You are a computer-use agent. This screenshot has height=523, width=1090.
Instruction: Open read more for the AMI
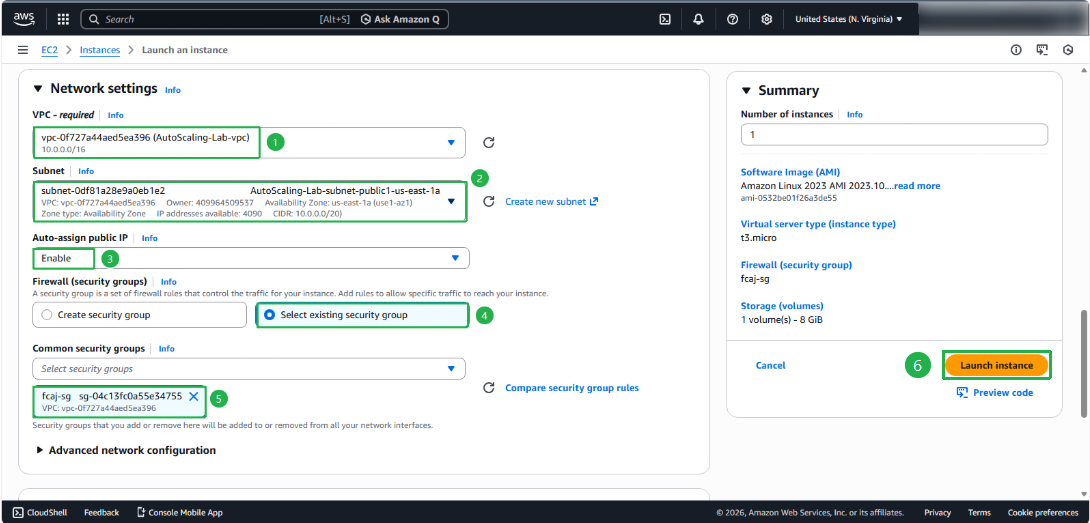coord(918,186)
